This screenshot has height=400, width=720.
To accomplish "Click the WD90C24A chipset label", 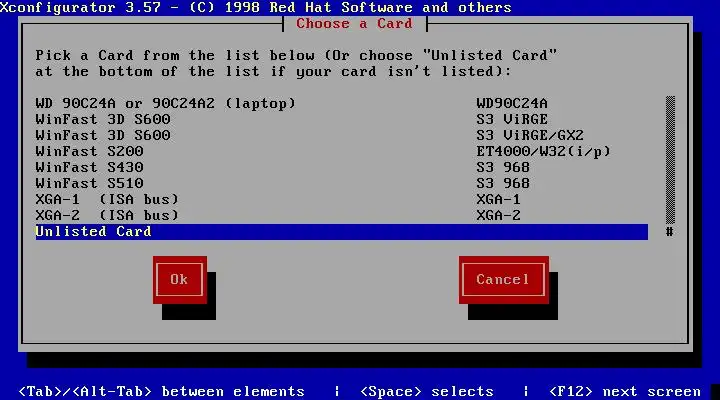I will point(512,103).
